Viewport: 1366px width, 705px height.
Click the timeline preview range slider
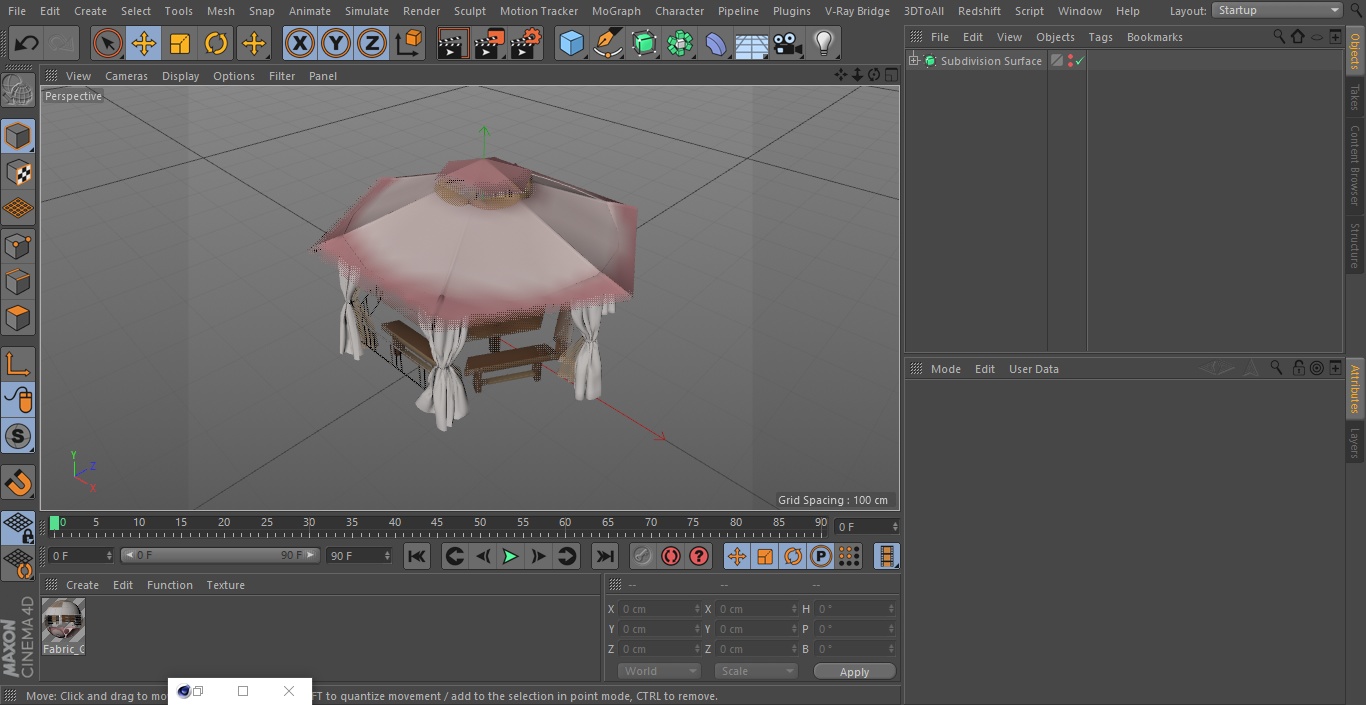(221, 555)
